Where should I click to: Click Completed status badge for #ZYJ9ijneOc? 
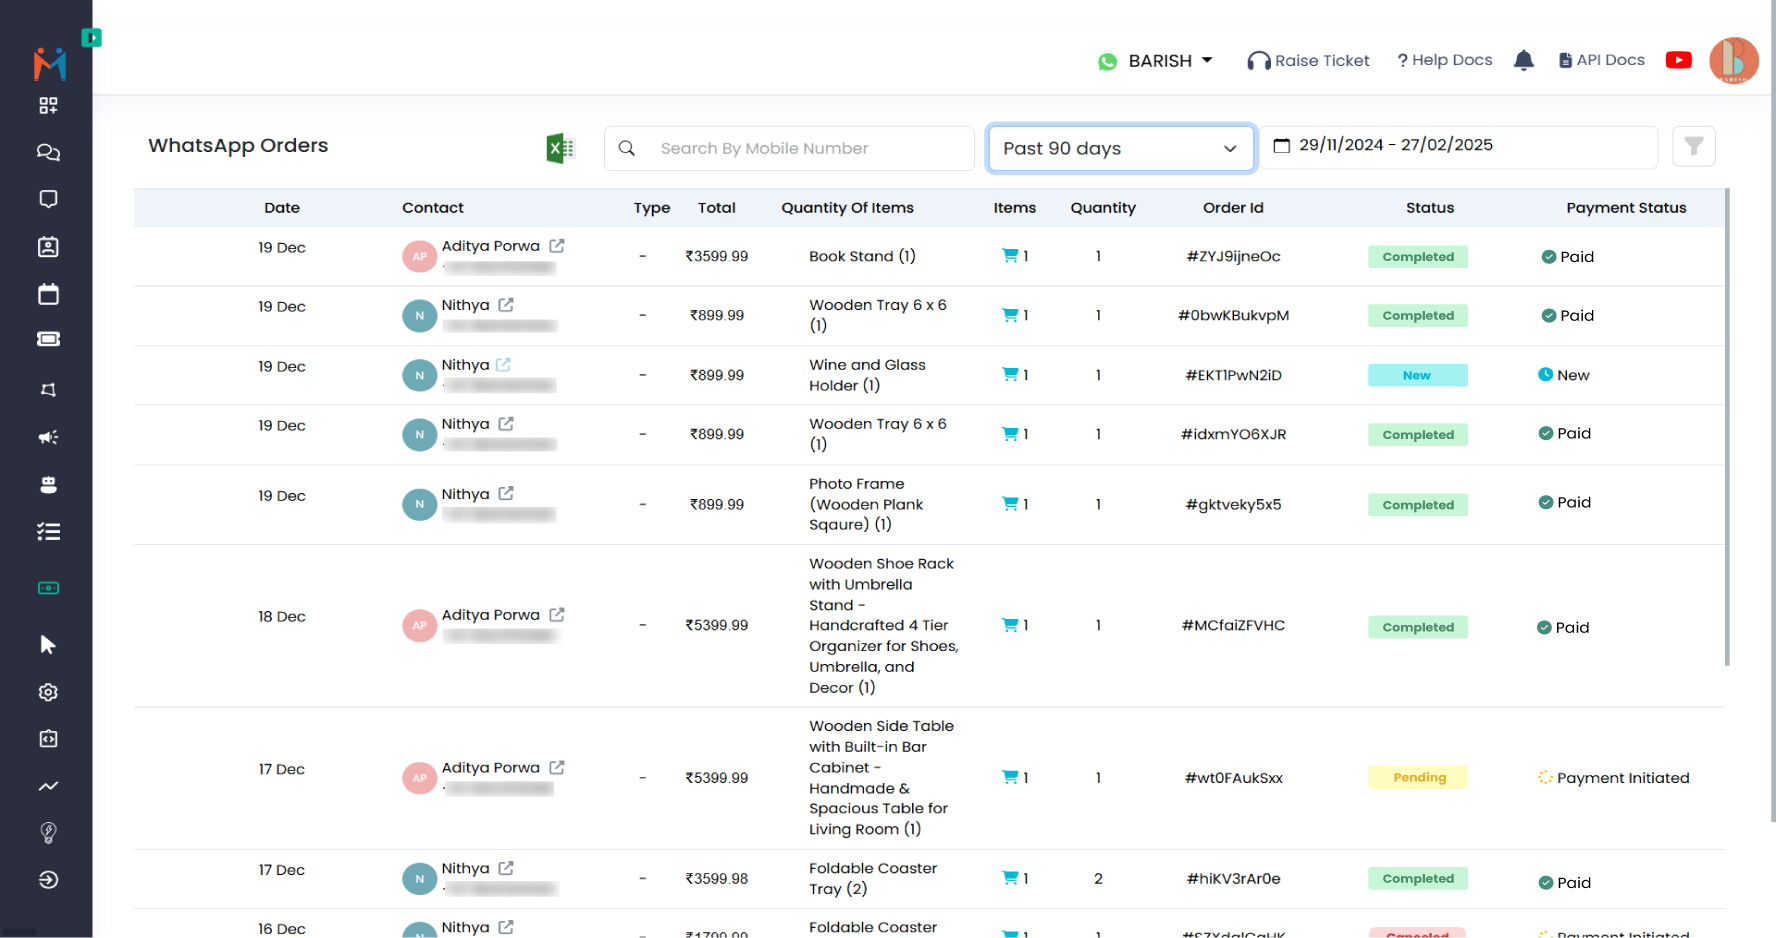(x=1418, y=257)
